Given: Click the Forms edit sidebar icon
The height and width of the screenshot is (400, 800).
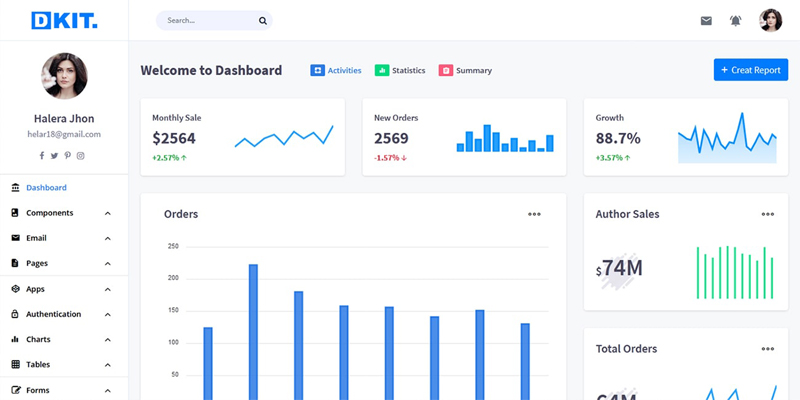Looking at the screenshot, I should point(15,390).
